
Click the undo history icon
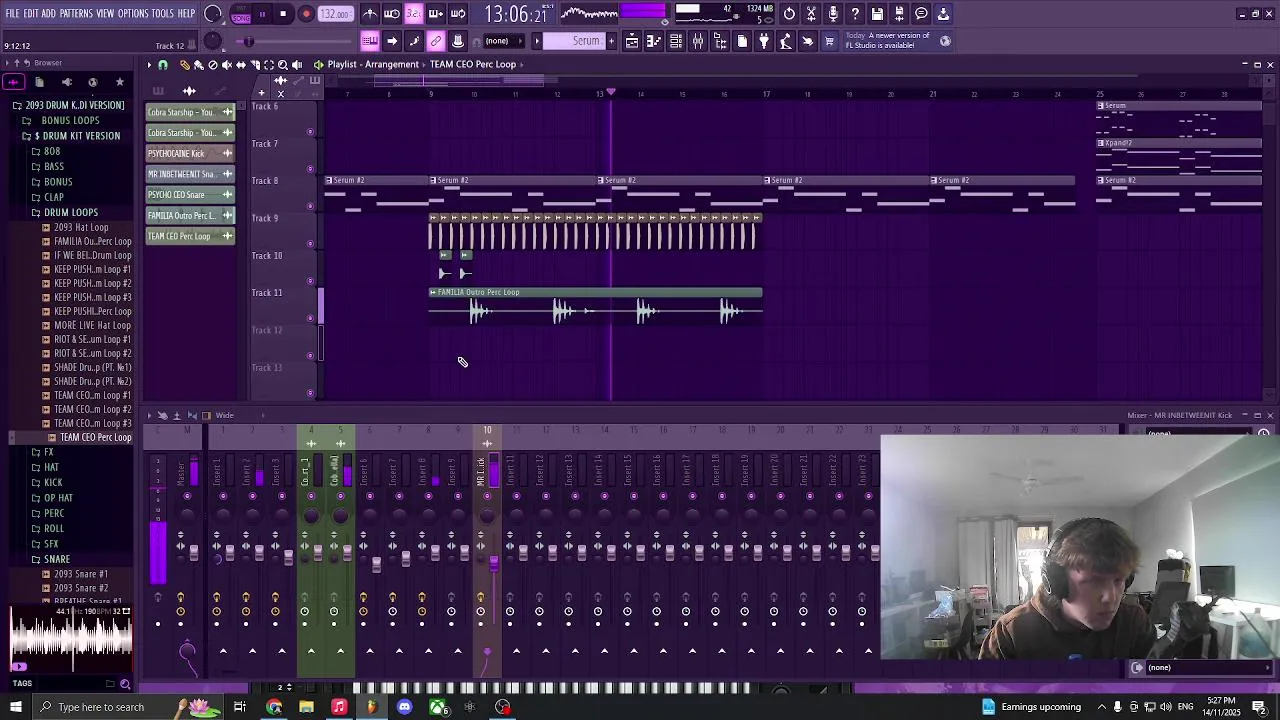click(x=789, y=14)
